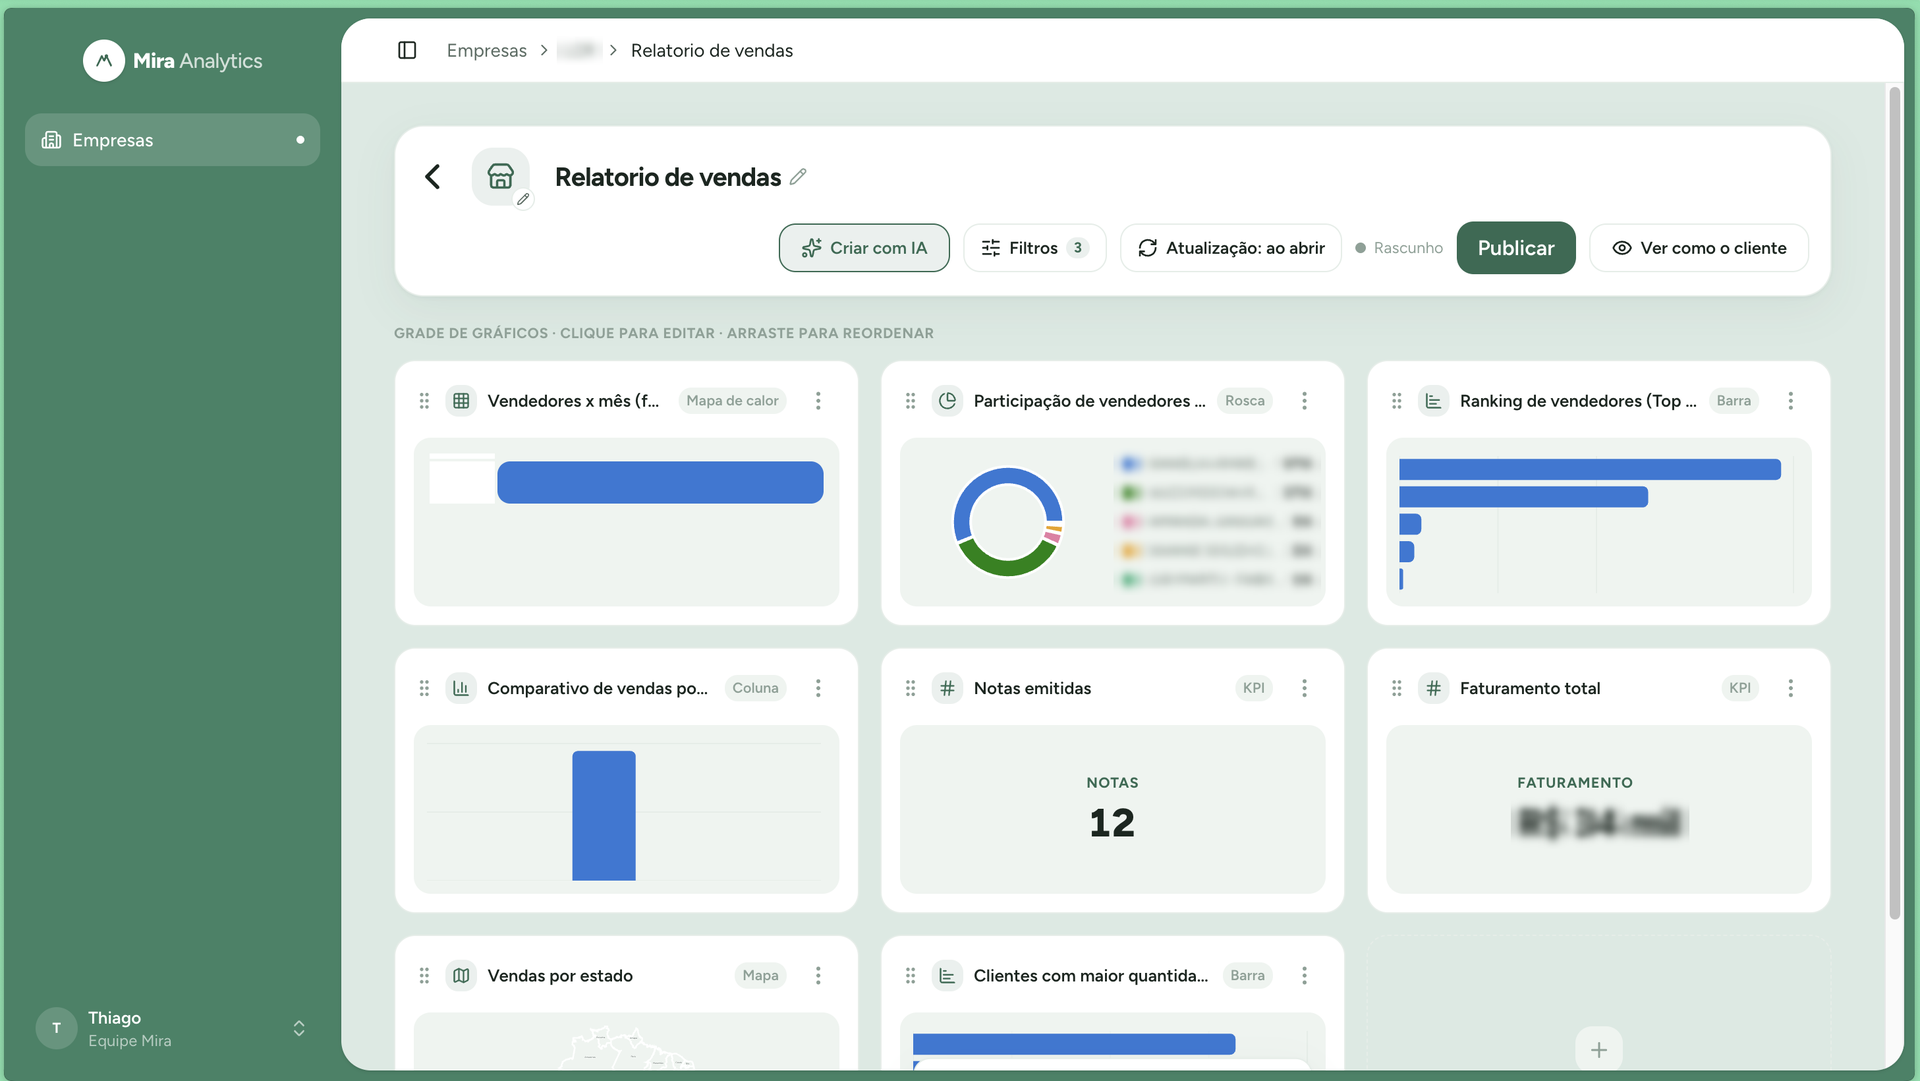Click the Mapa tag on Vendas por estado
This screenshot has height=1081, width=1920.
tap(760, 976)
